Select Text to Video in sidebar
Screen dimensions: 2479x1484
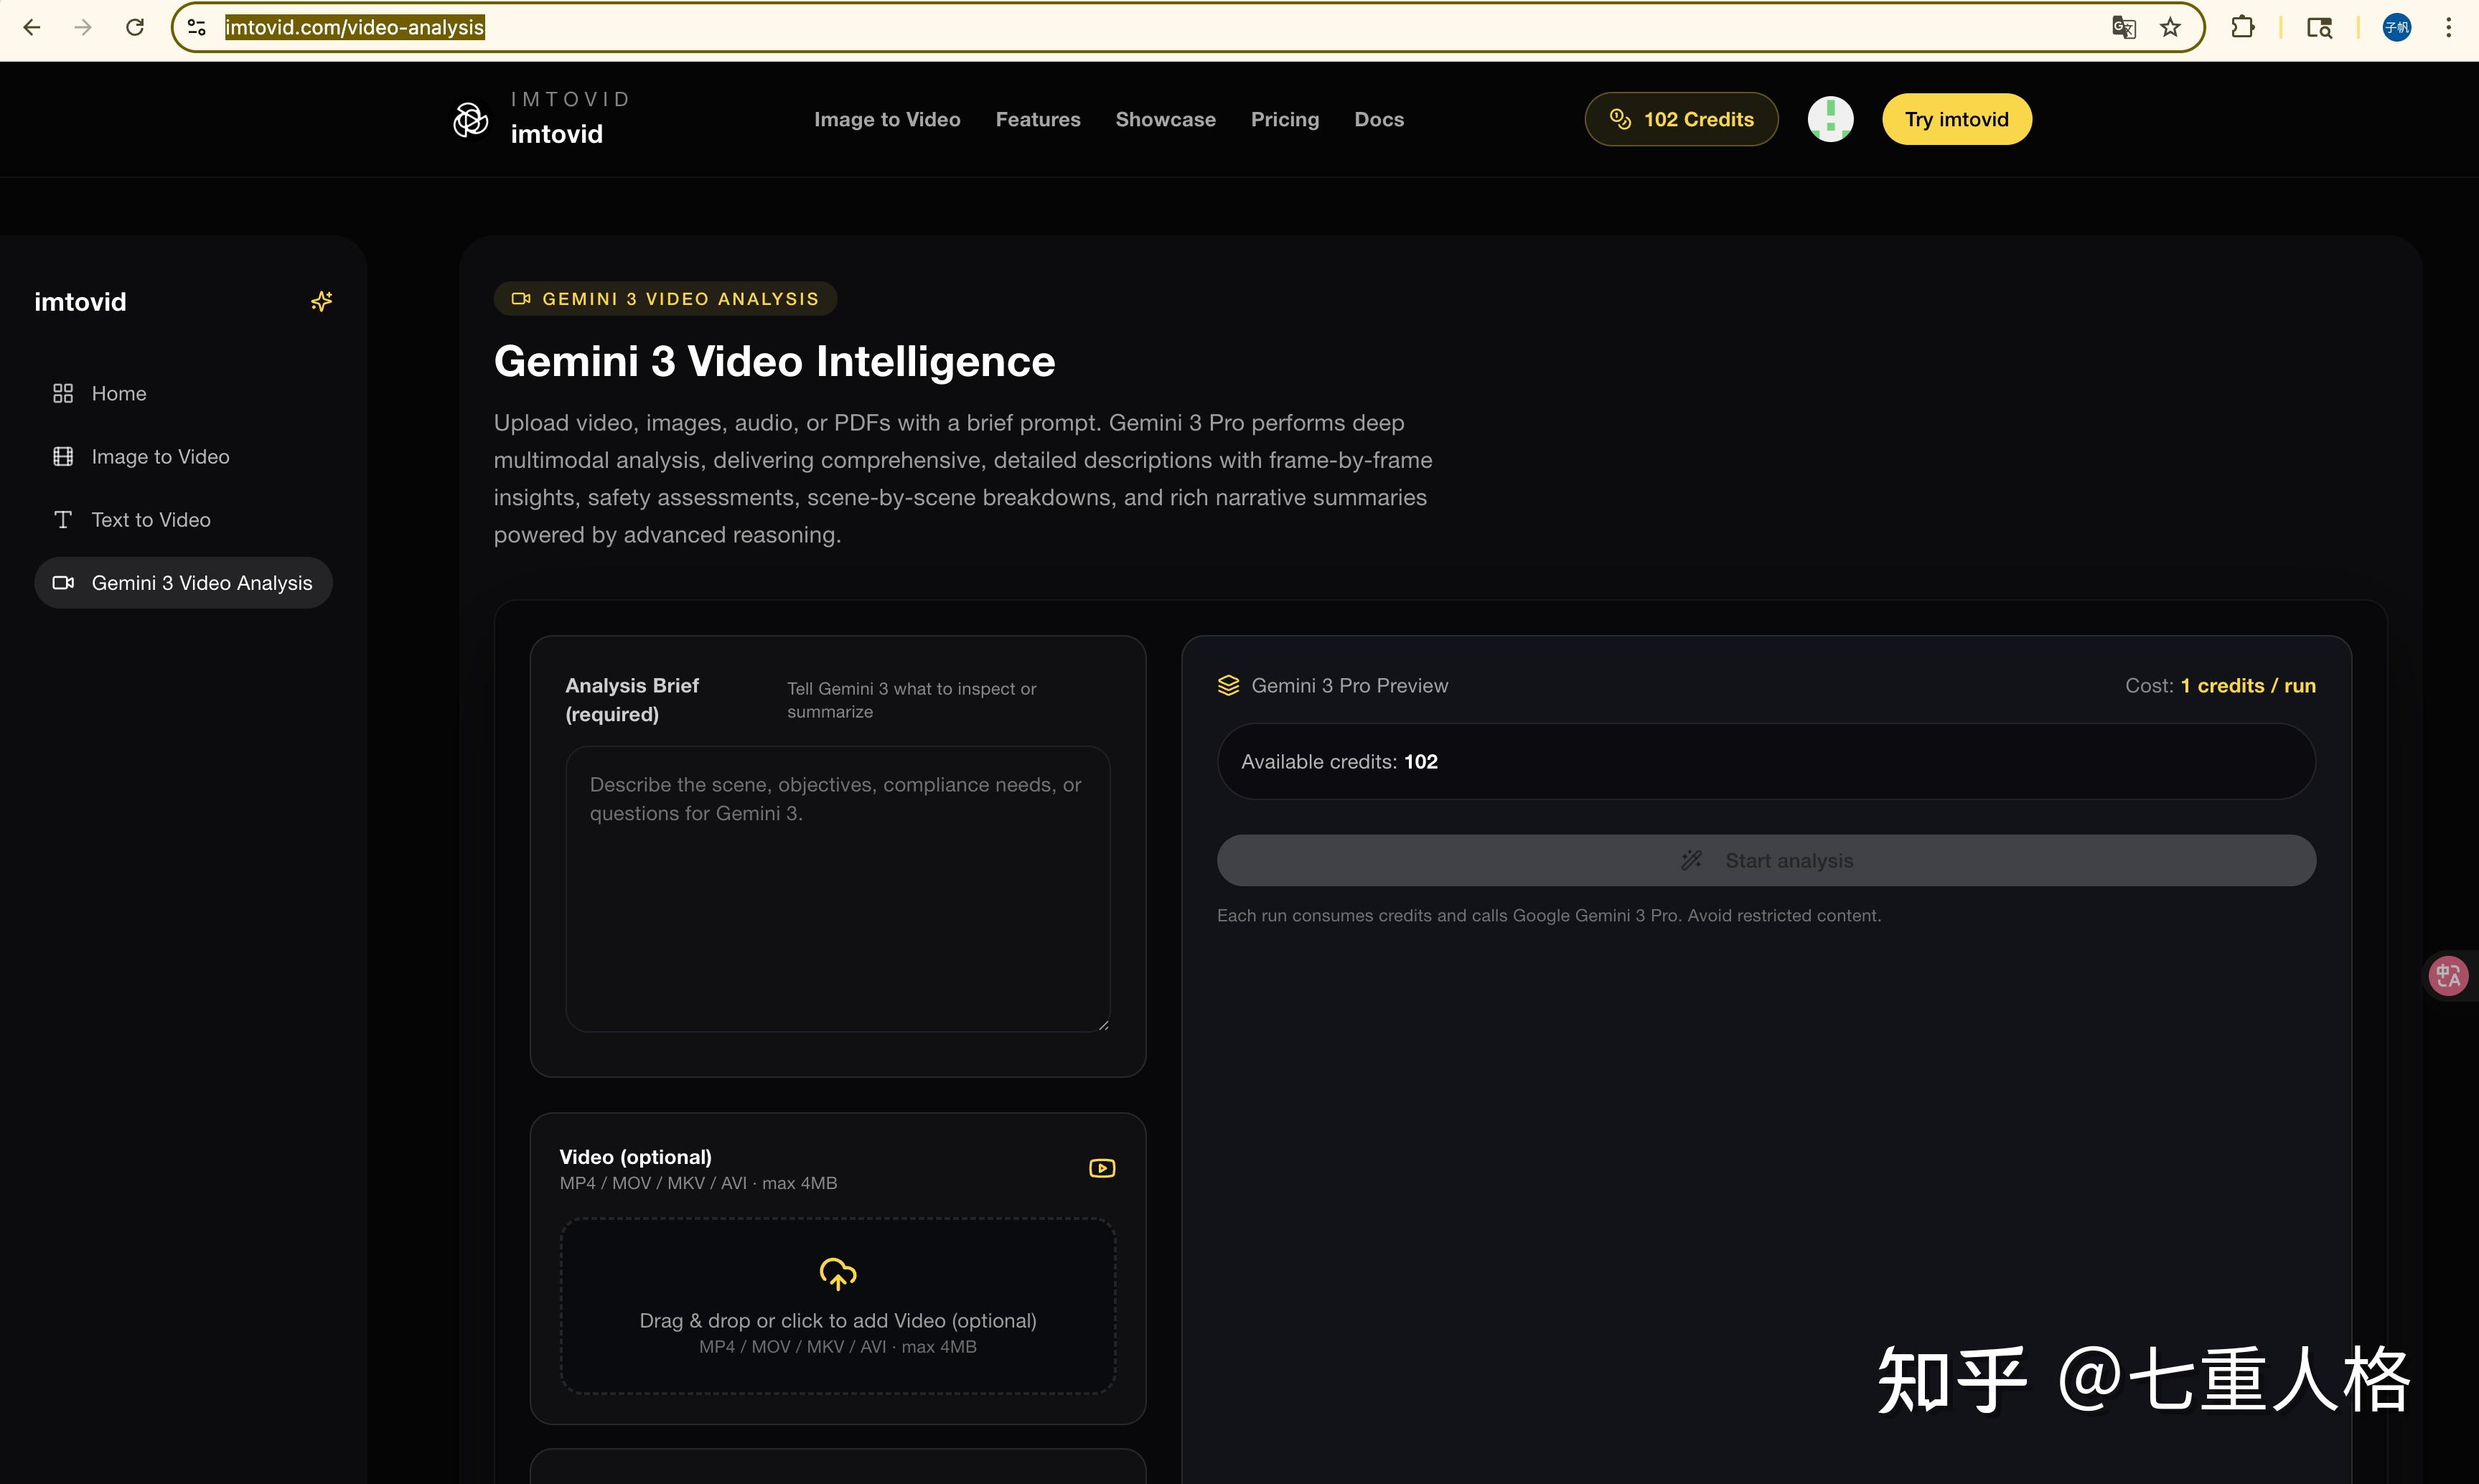tap(150, 520)
